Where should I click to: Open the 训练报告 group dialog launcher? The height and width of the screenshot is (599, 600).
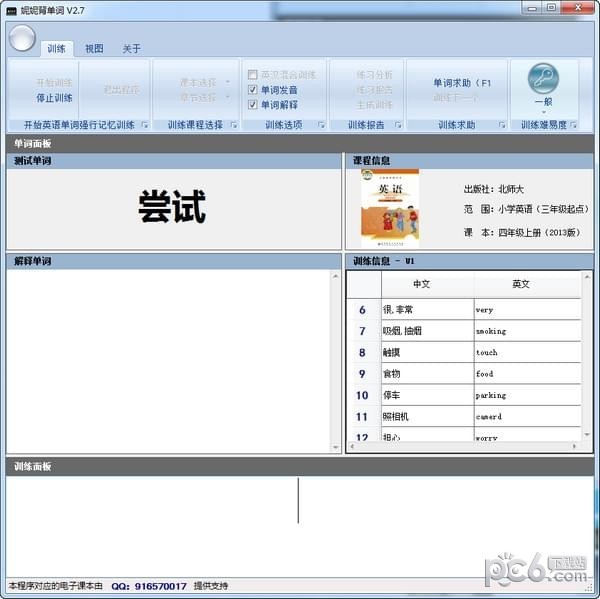point(398,125)
